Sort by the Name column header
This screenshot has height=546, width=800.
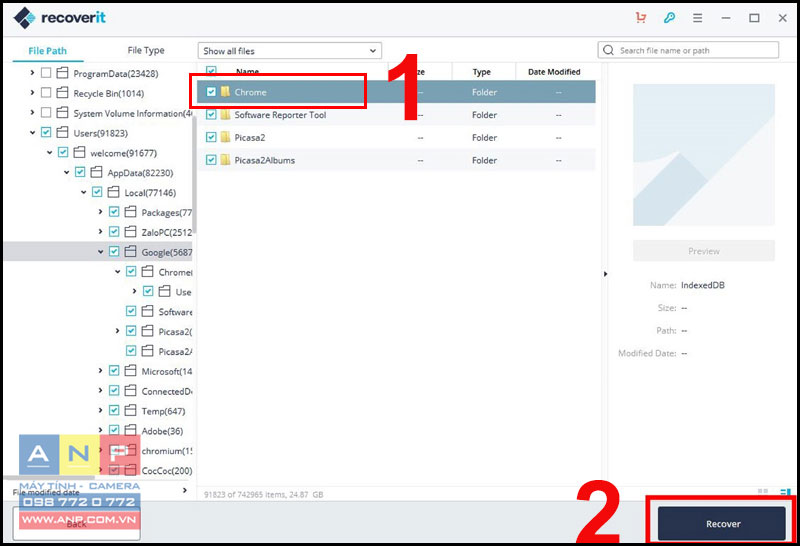click(x=247, y=71)
